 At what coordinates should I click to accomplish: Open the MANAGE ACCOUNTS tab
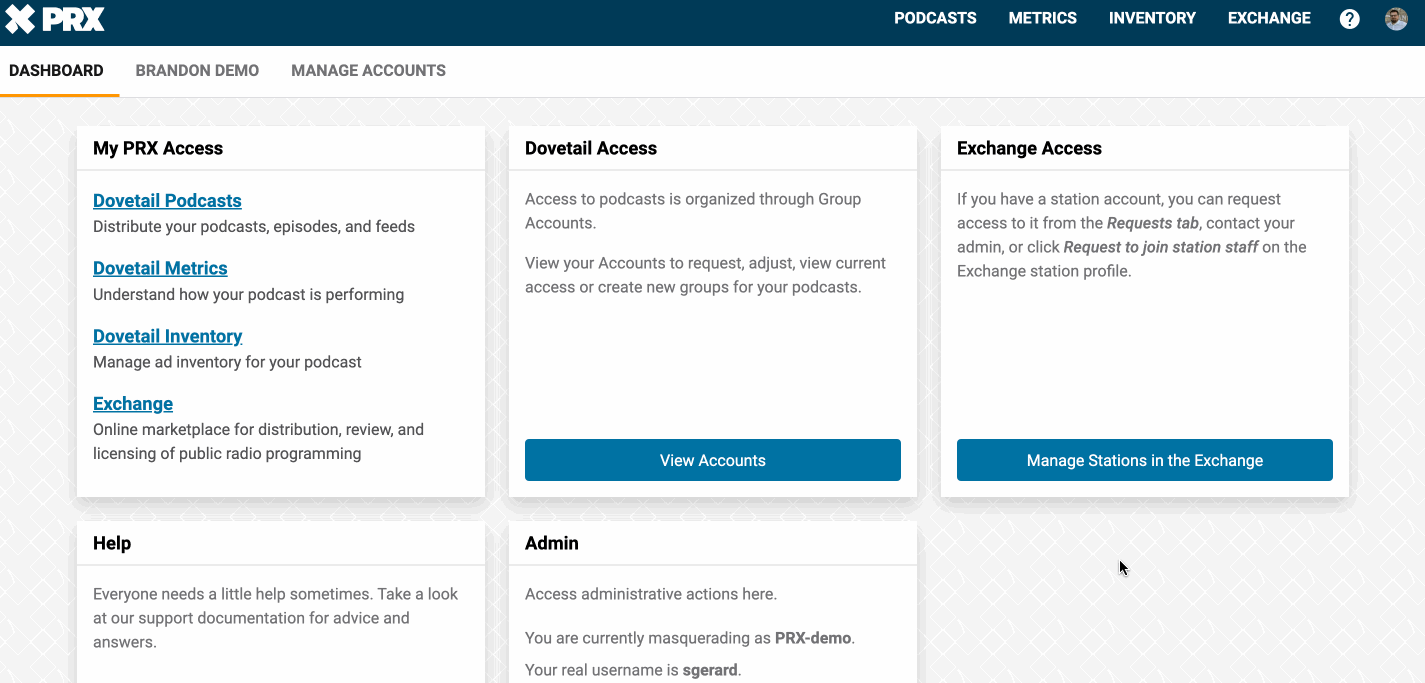(x=368, y=71)
